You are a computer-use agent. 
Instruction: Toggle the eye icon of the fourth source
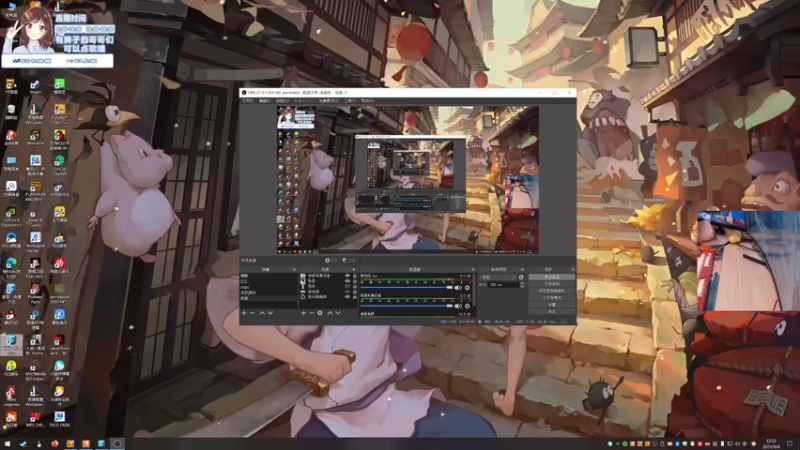[347, 291]
